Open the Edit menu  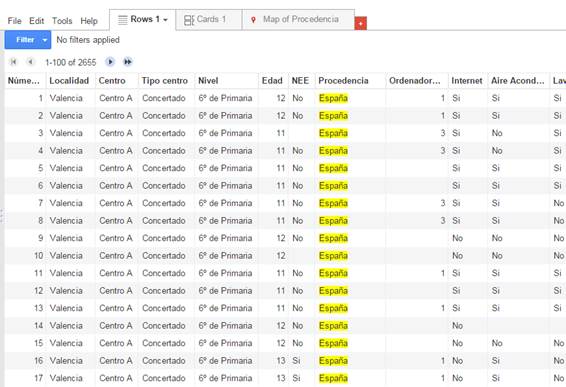[x=36, y=21]
